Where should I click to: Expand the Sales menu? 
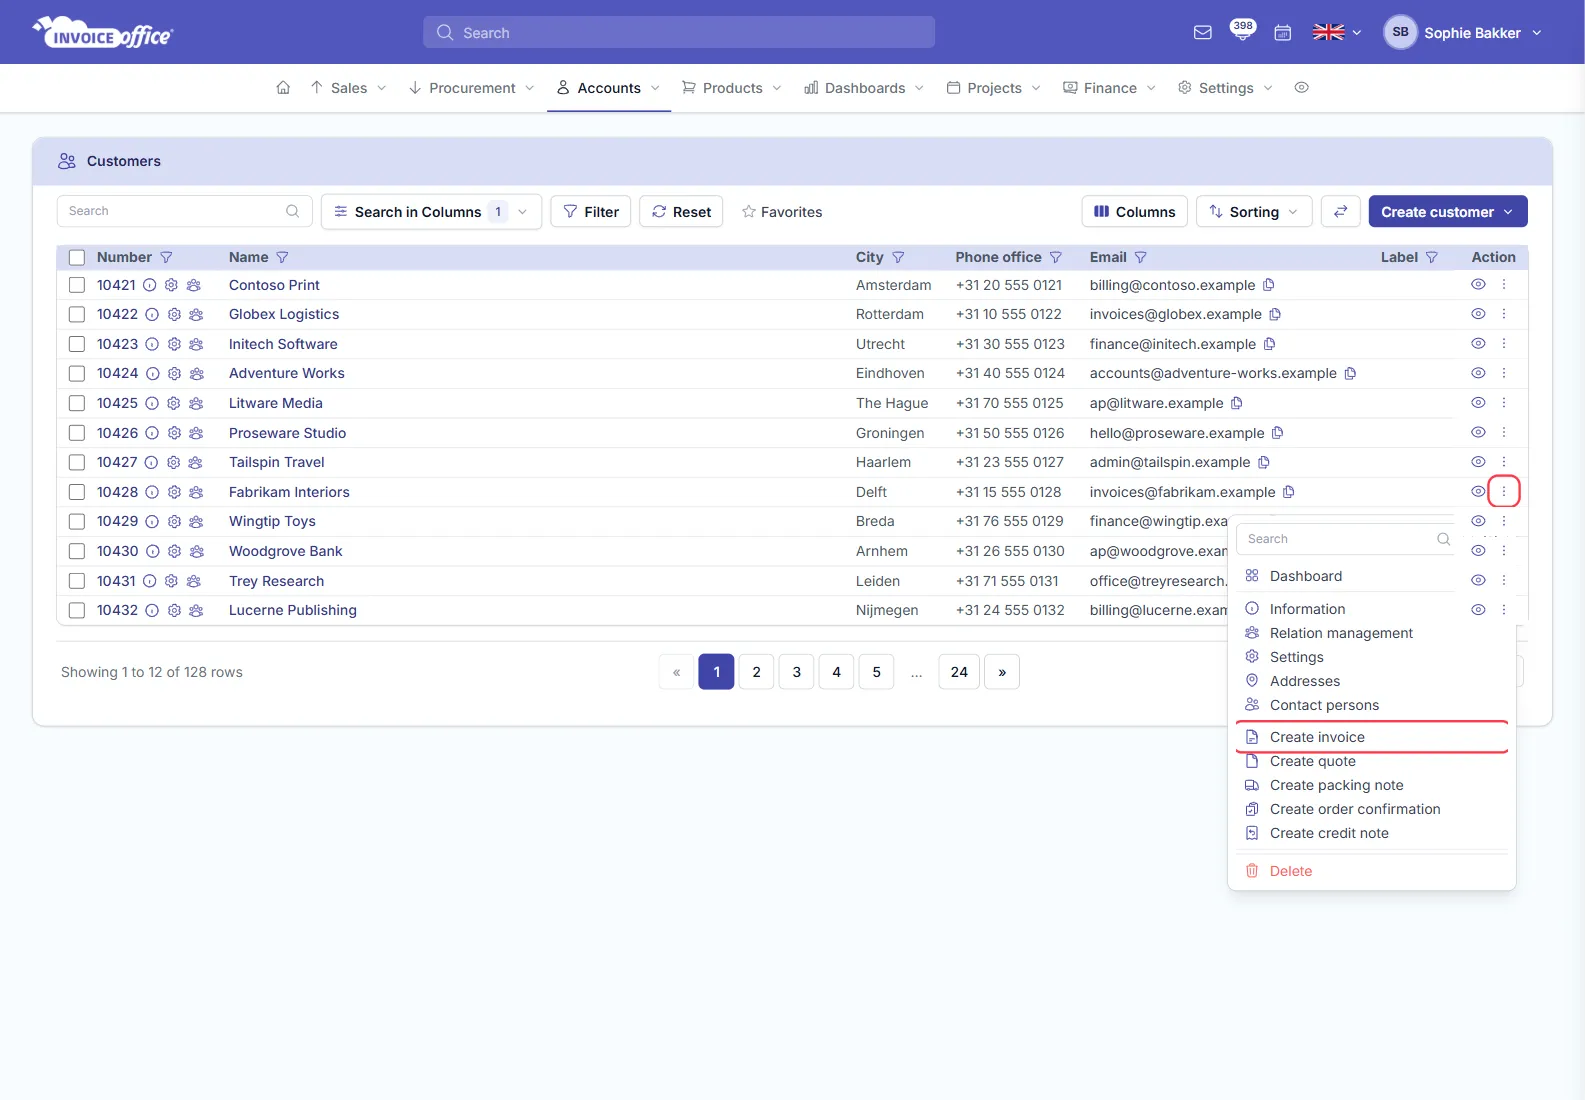(348, 88)
